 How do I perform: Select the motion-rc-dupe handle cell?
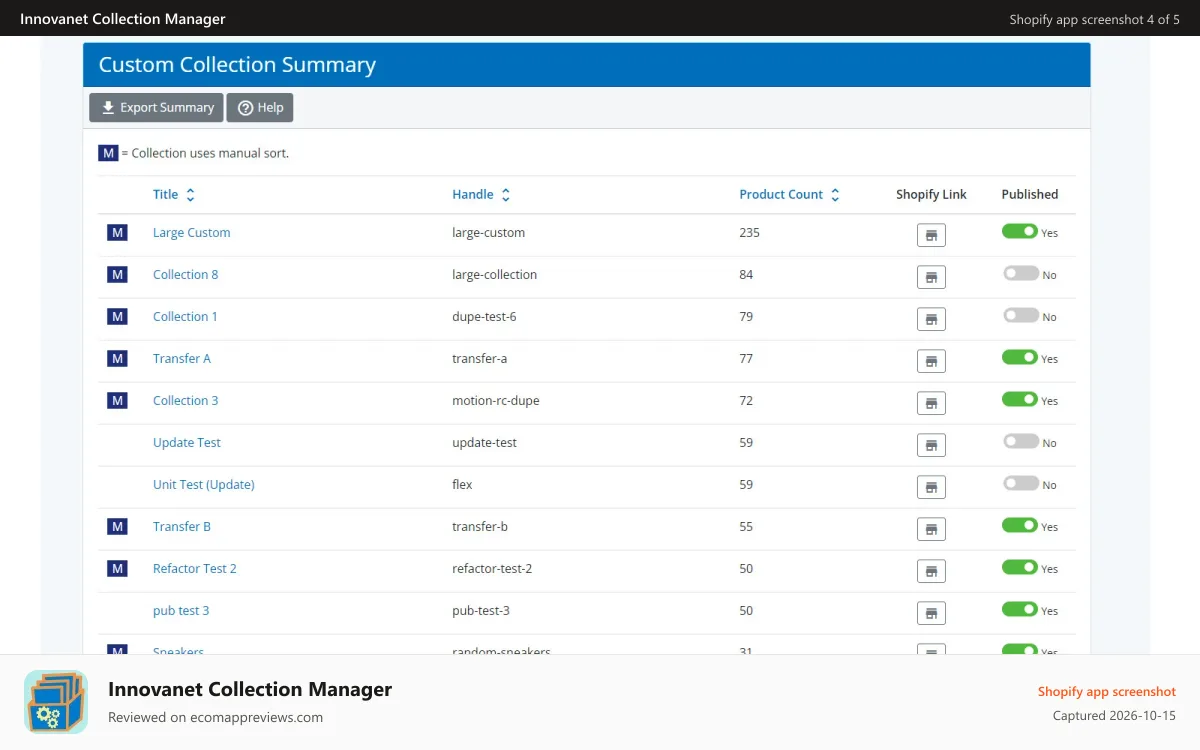point(496,401)
